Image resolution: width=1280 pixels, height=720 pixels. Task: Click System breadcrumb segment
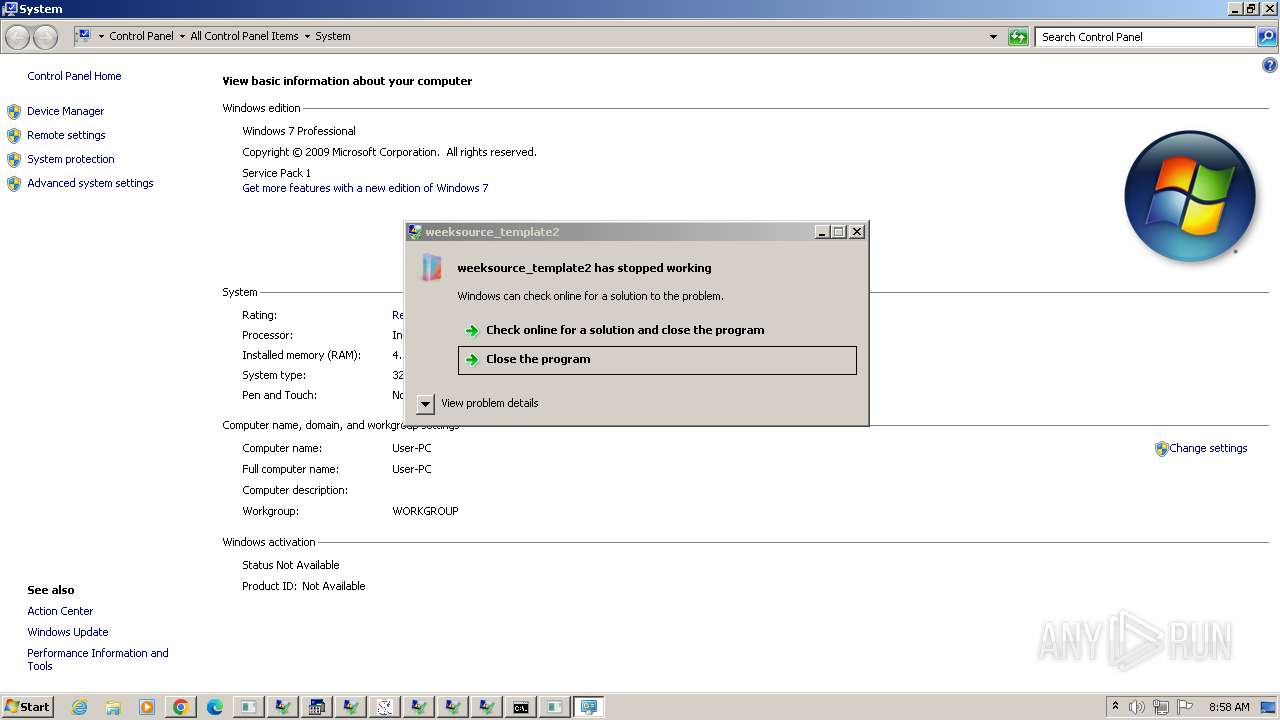[333, 36]
